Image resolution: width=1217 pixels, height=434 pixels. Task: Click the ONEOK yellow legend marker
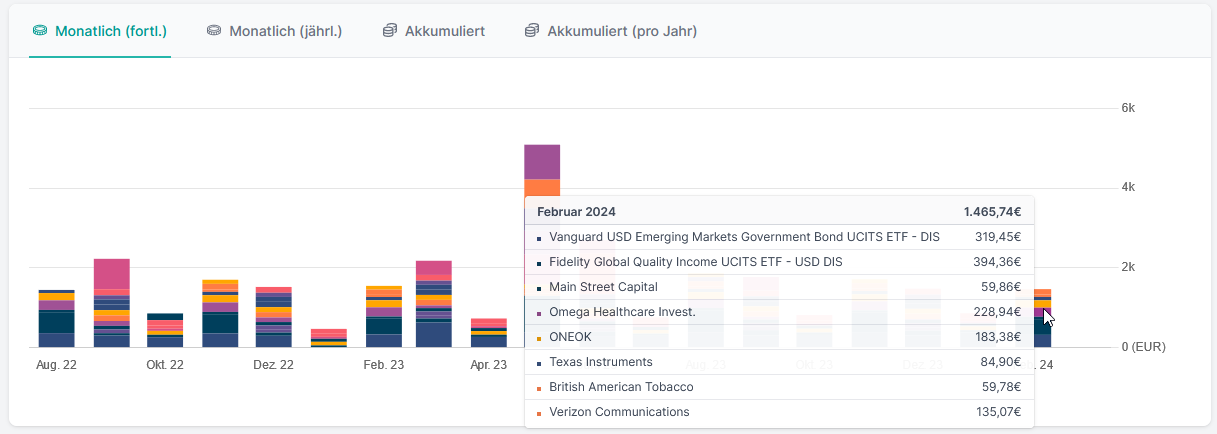540,339
